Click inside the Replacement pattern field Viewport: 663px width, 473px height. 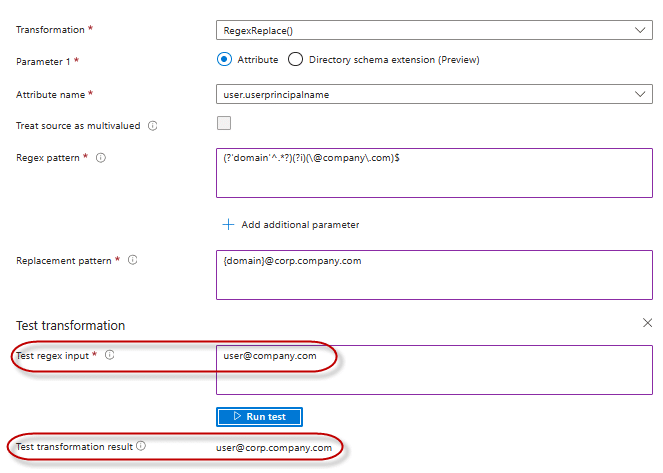point(434,274)
